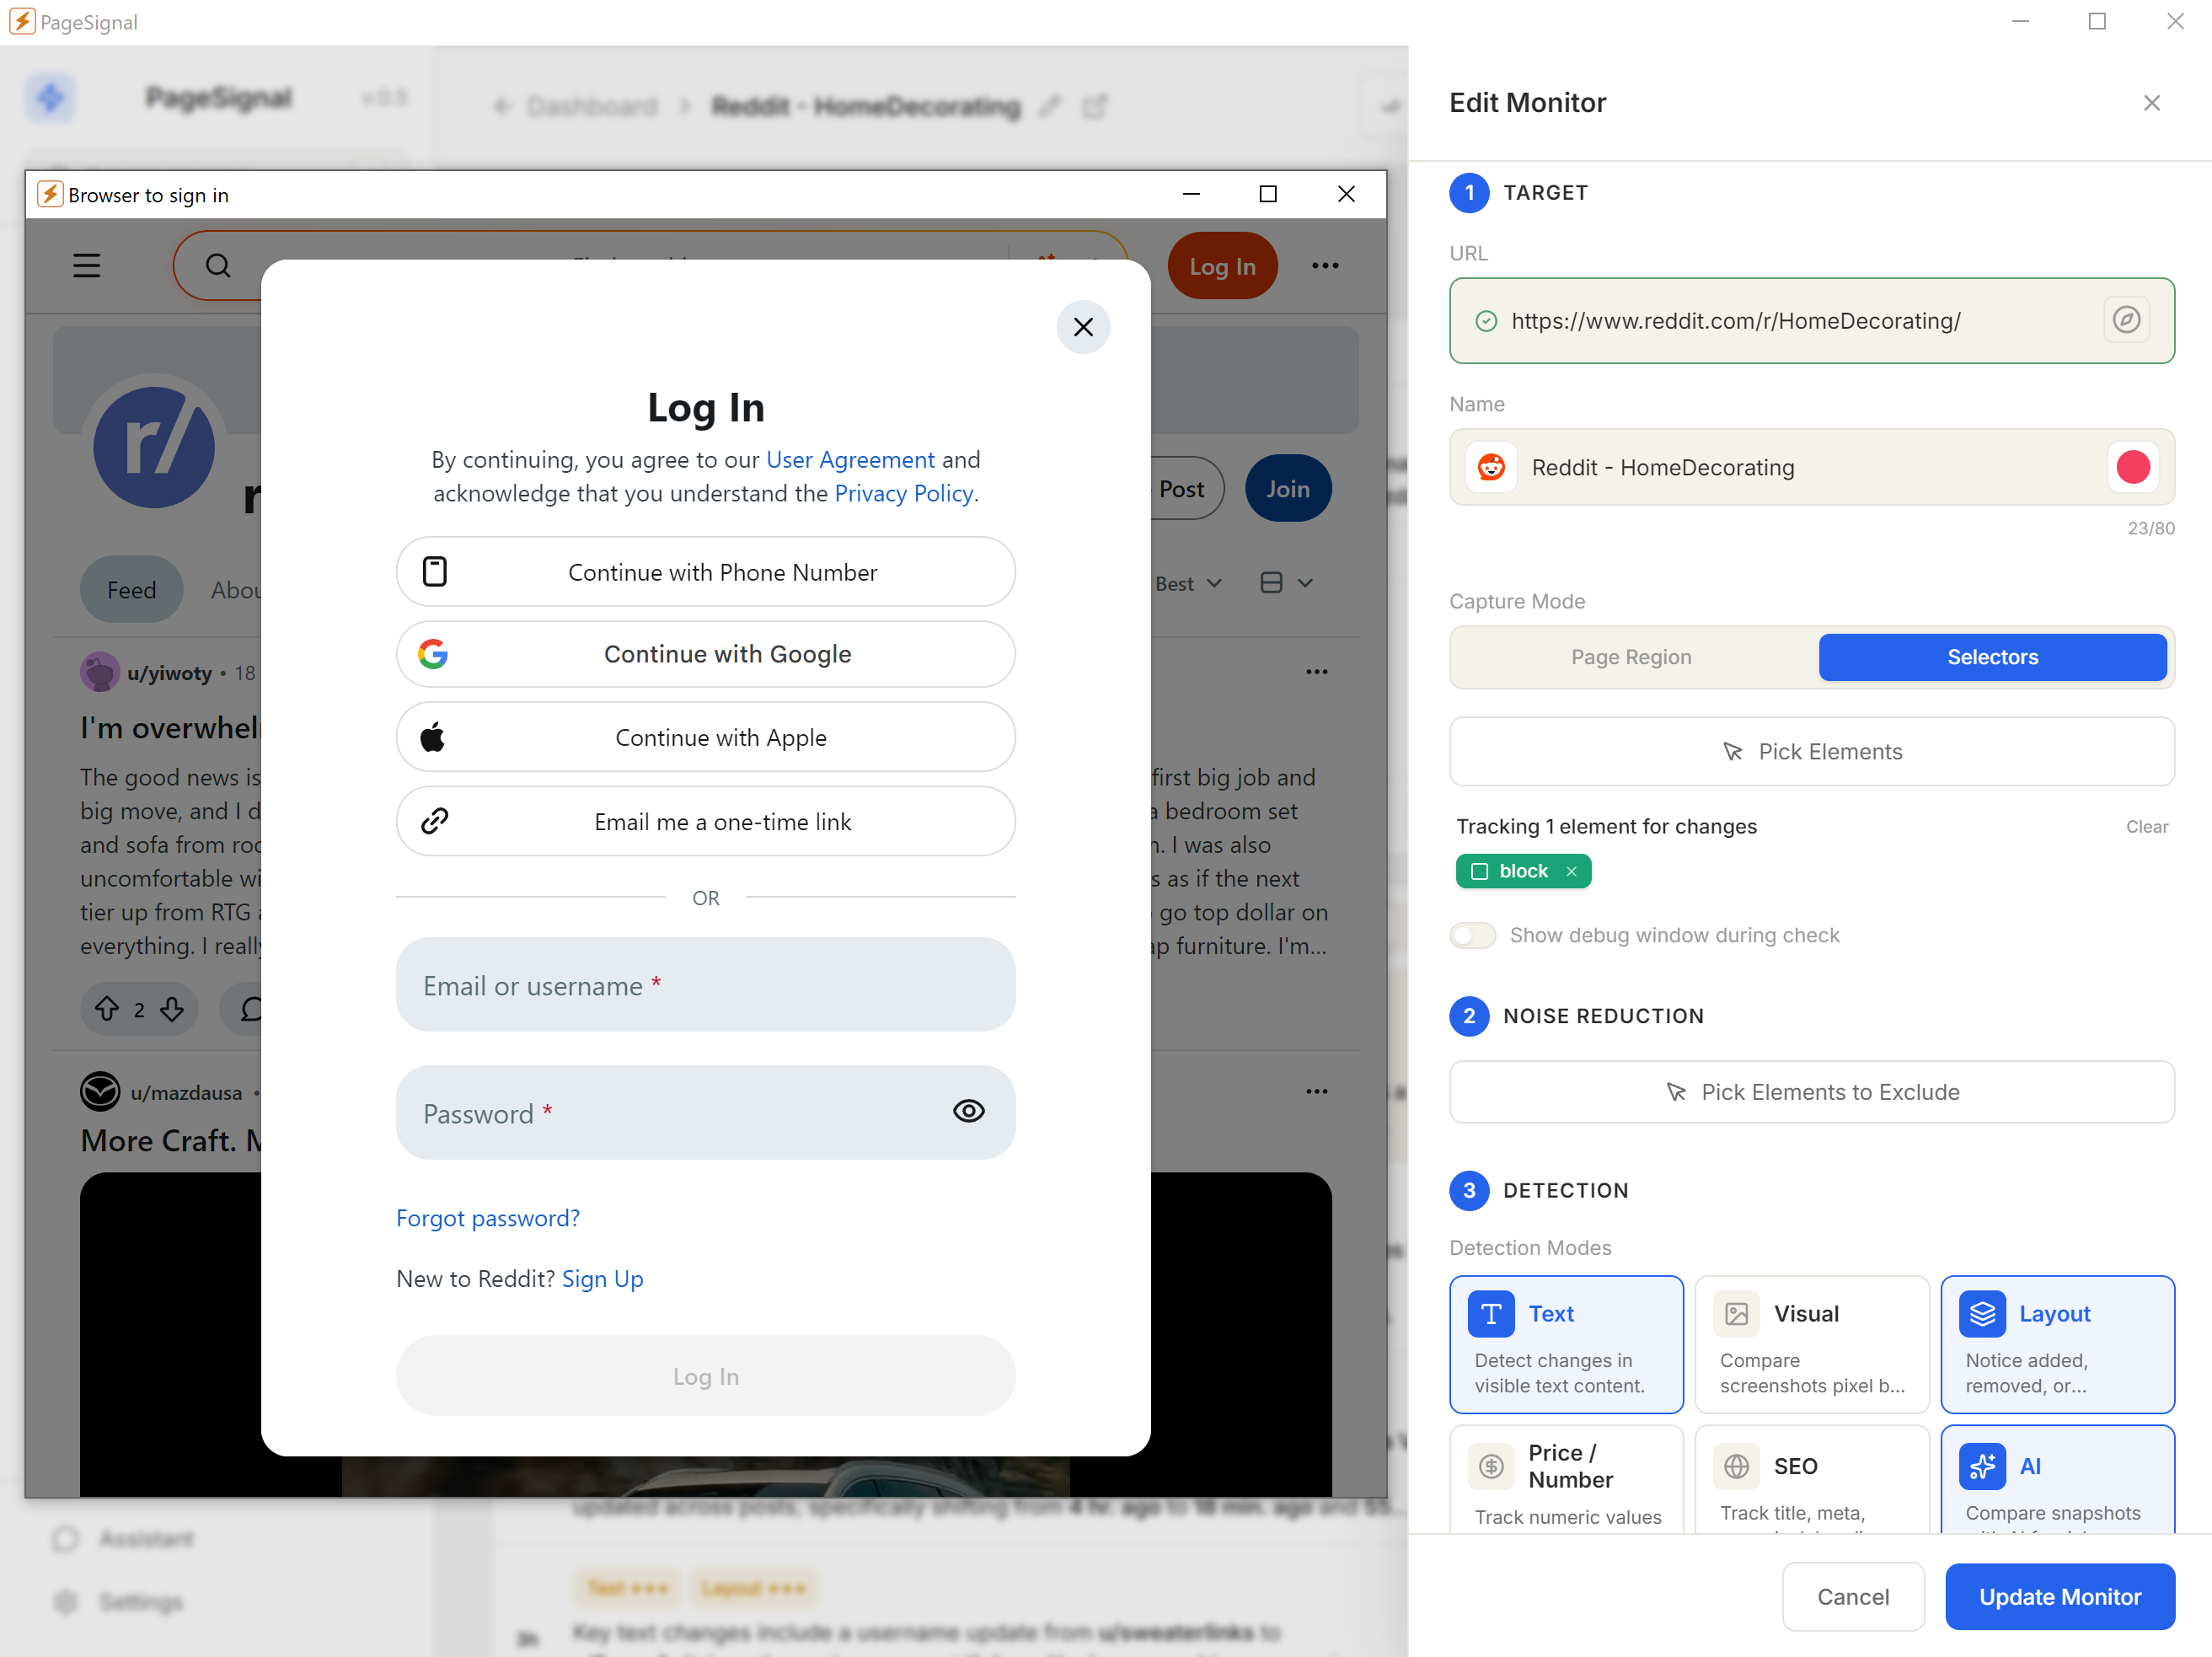Click the link icon for one-time email
Viewport: 2212px width, 1657px height.
[x=435, y=821]
